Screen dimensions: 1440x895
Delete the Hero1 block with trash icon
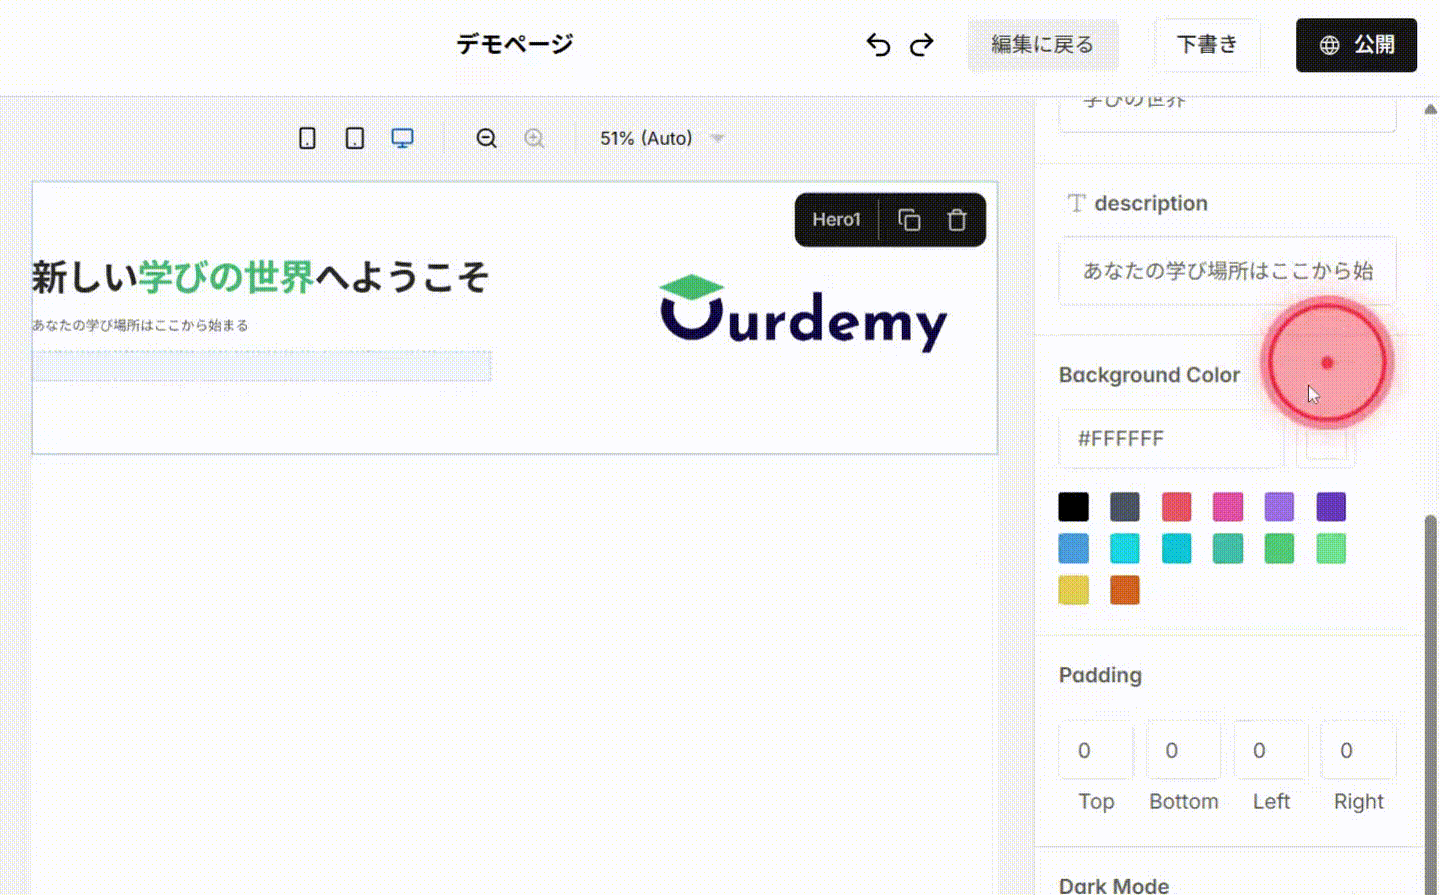click(956, 219)
